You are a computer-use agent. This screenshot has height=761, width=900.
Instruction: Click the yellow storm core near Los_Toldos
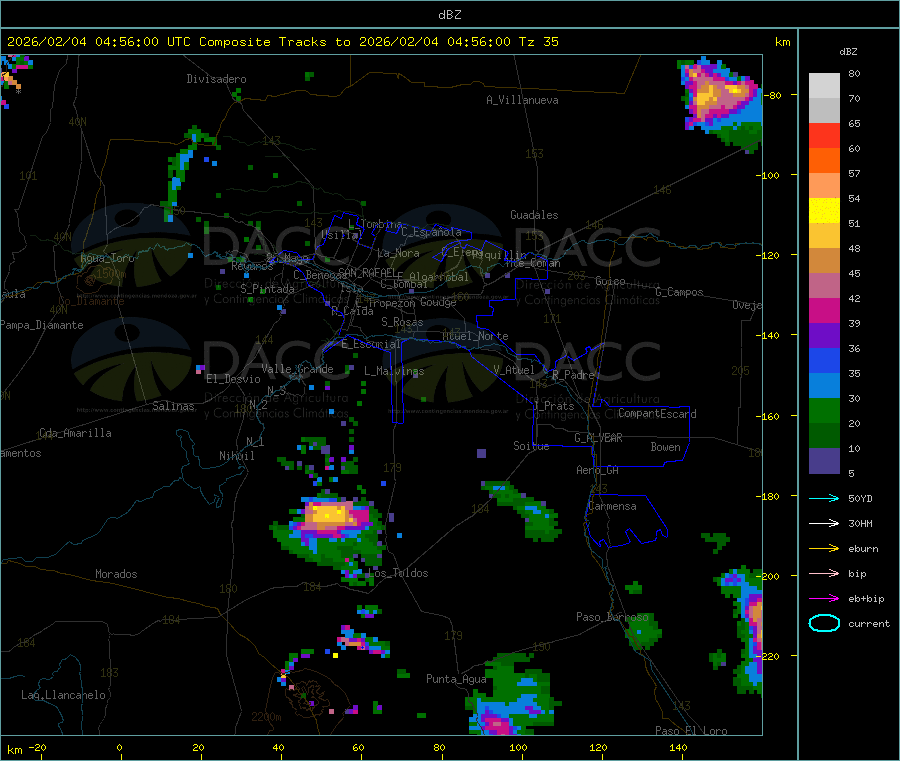pyautogui.click(x=329, y=512)
